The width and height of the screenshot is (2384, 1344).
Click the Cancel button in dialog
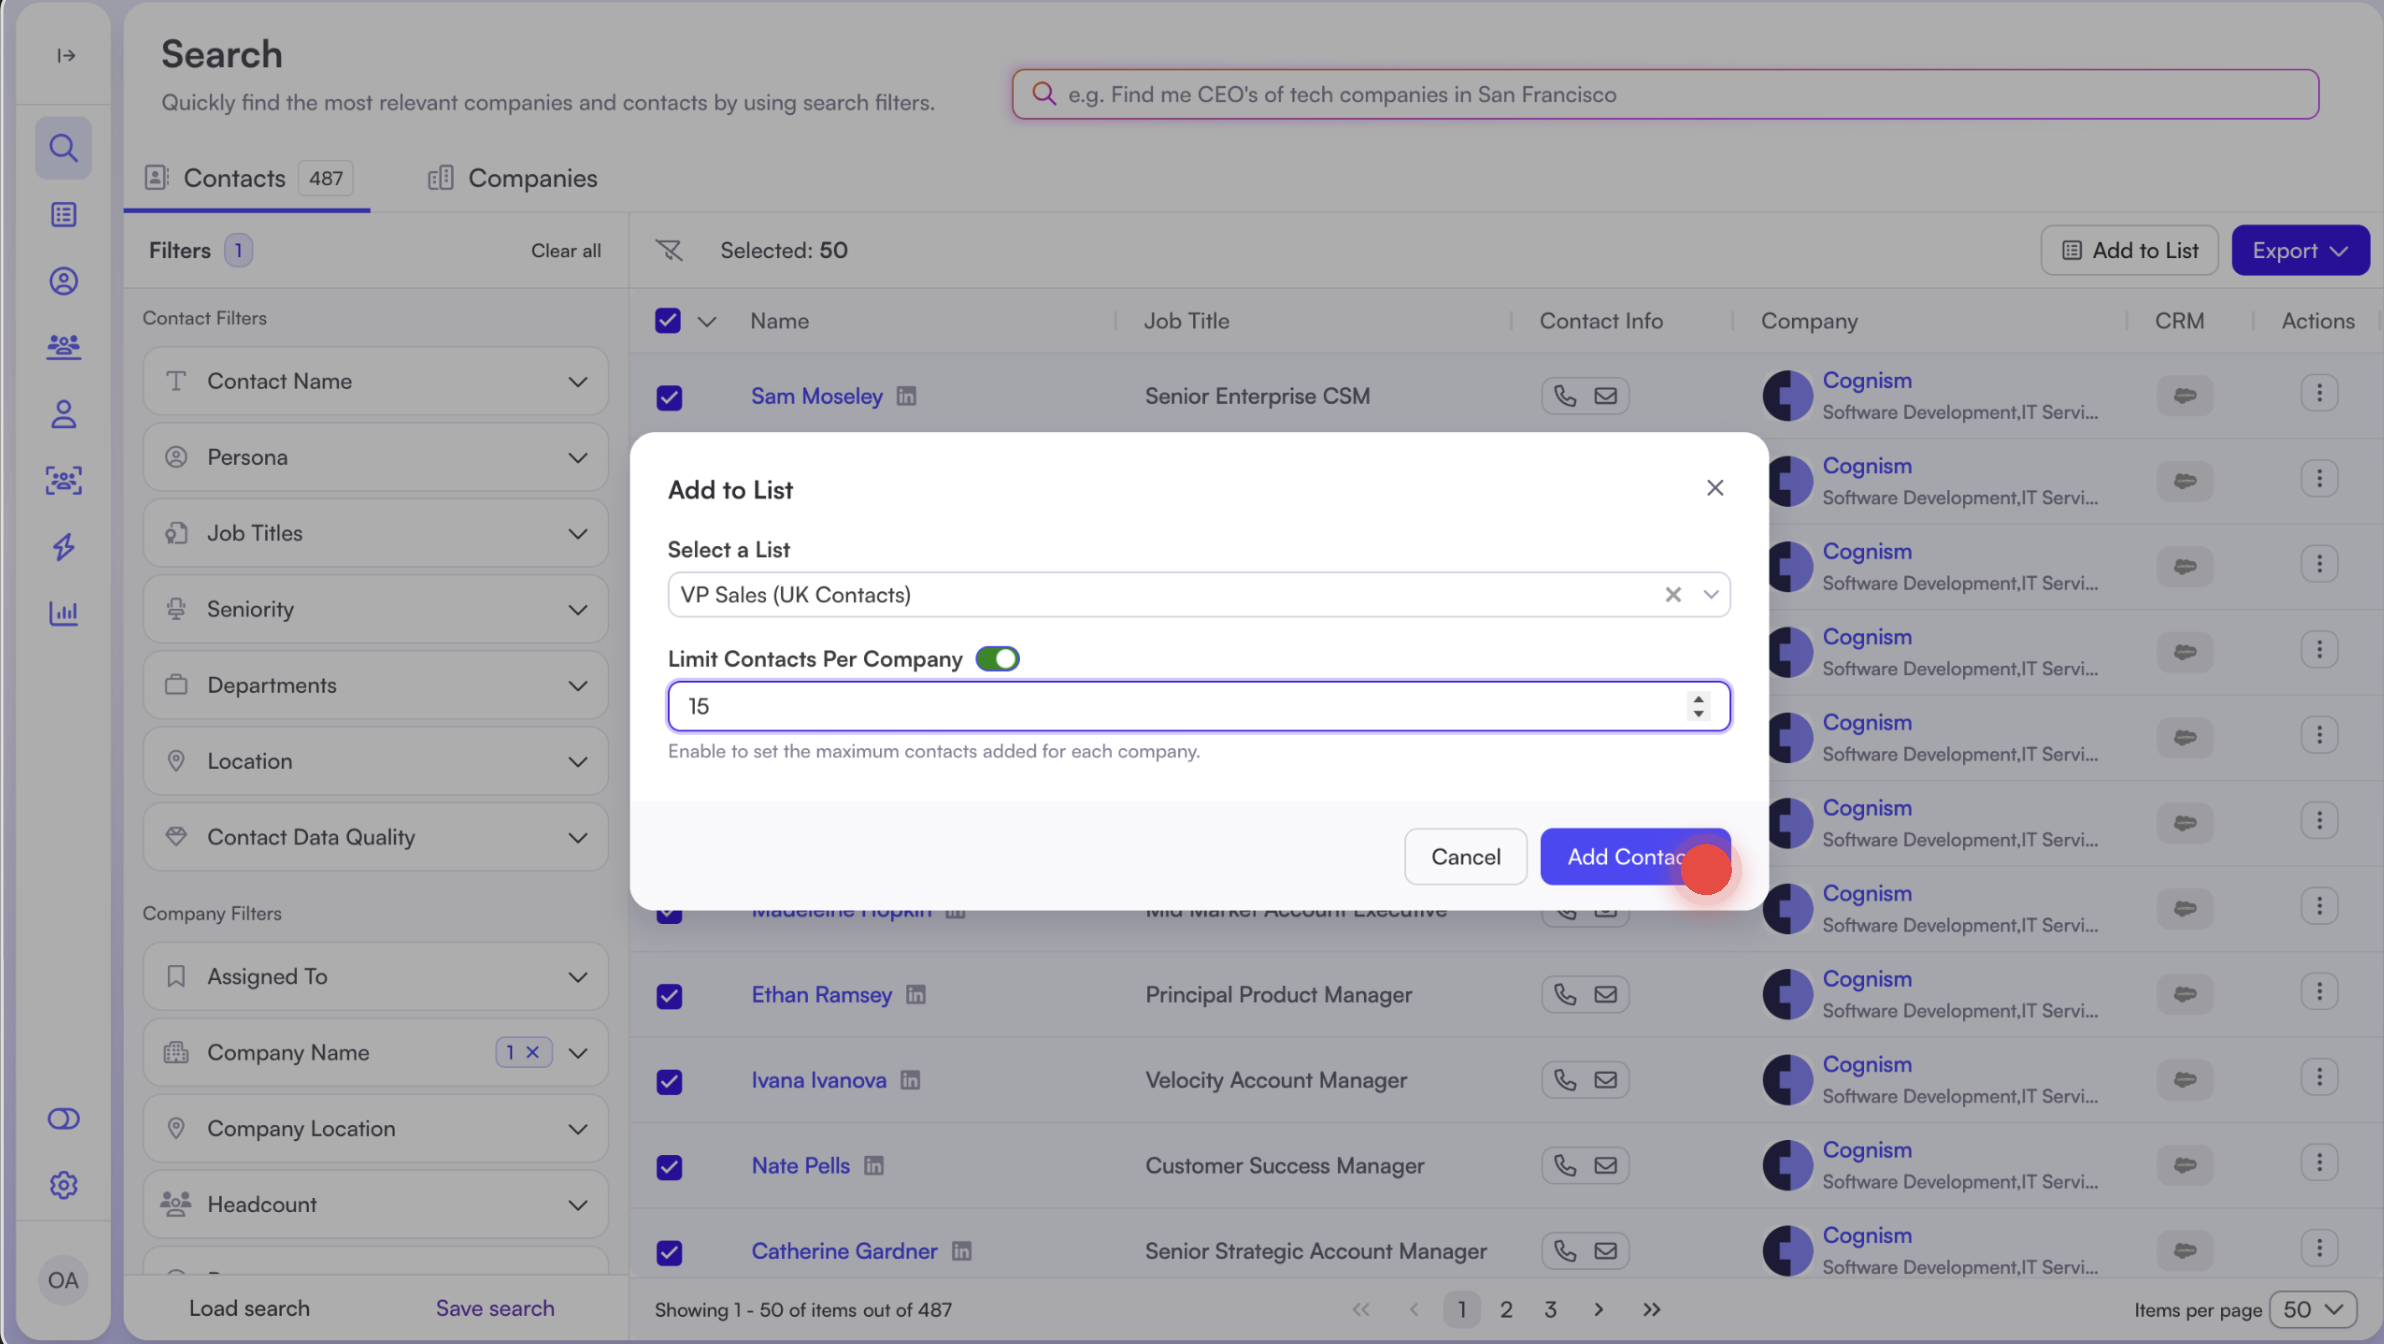click(x=1465, y=857)
